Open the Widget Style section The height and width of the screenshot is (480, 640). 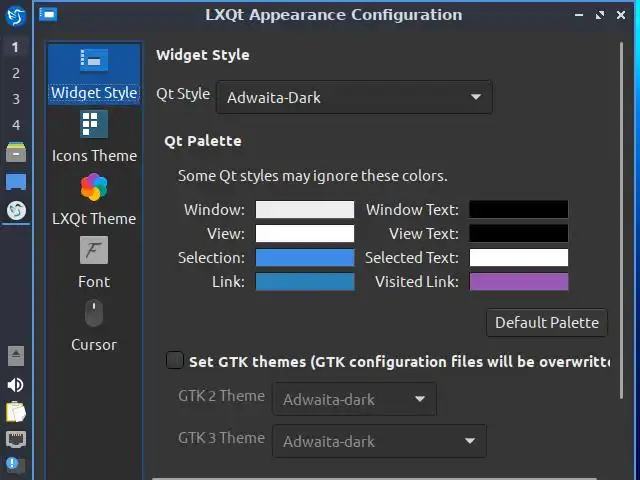tap(93, 74)
